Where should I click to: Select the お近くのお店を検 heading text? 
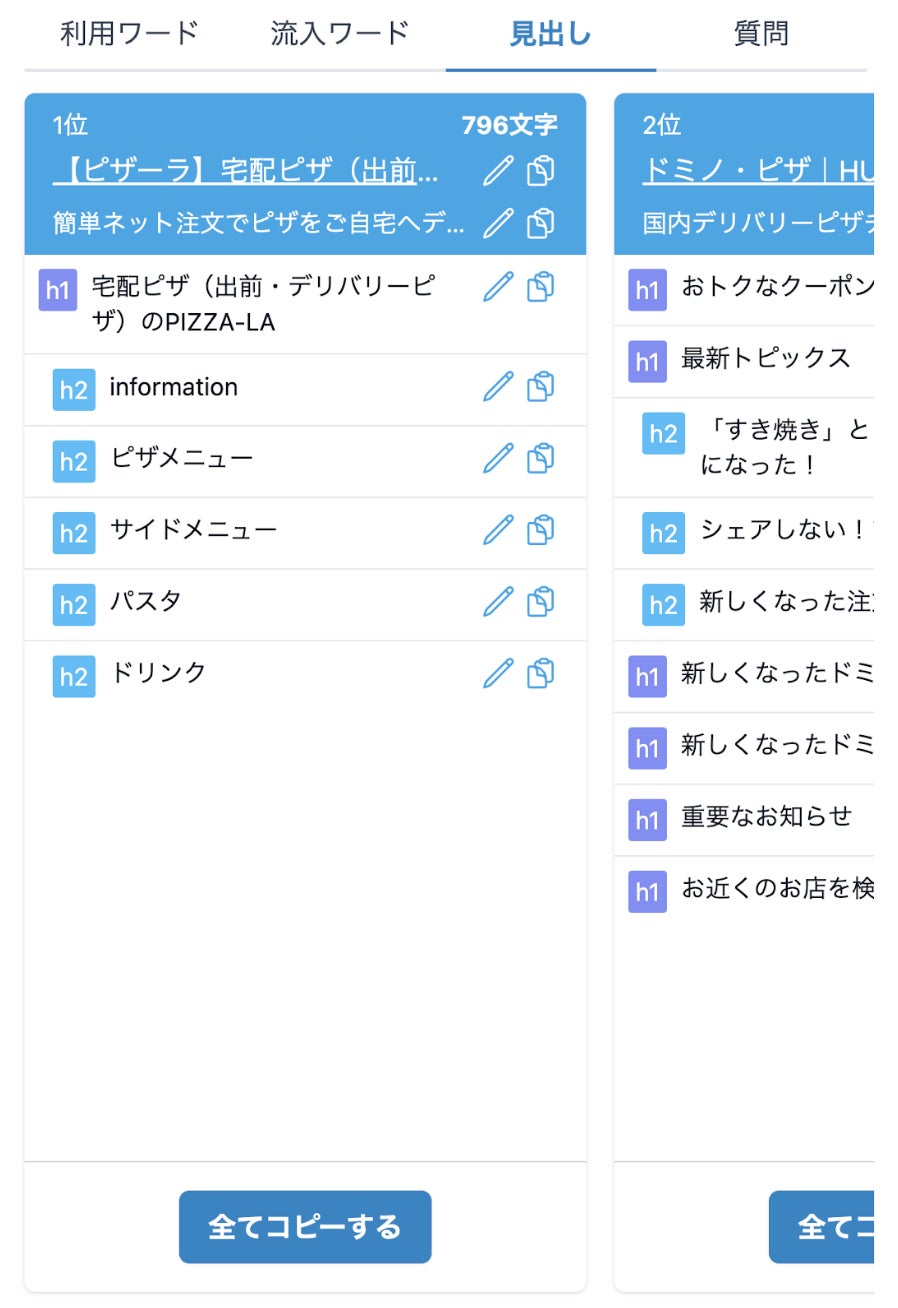pyautogui.click(x=777, y=888)
